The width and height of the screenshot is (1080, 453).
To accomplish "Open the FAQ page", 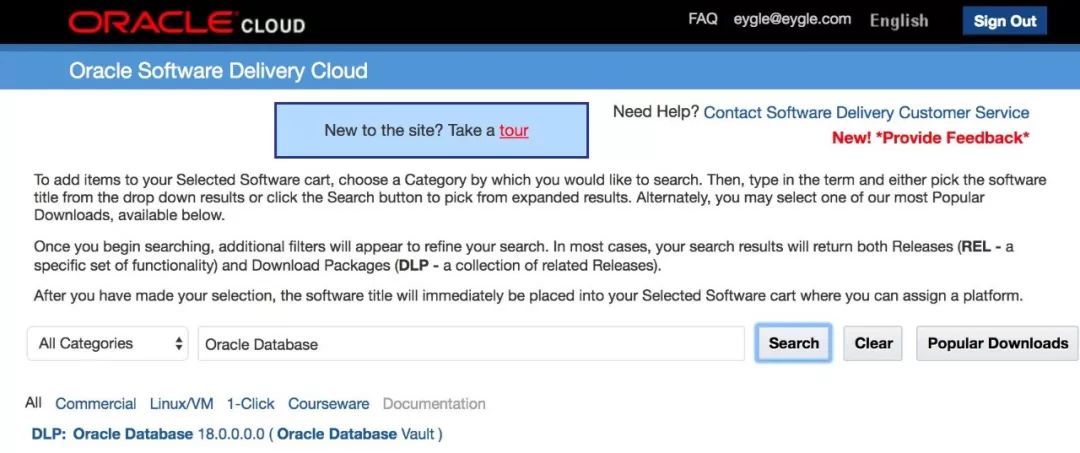I will point(703,19).
